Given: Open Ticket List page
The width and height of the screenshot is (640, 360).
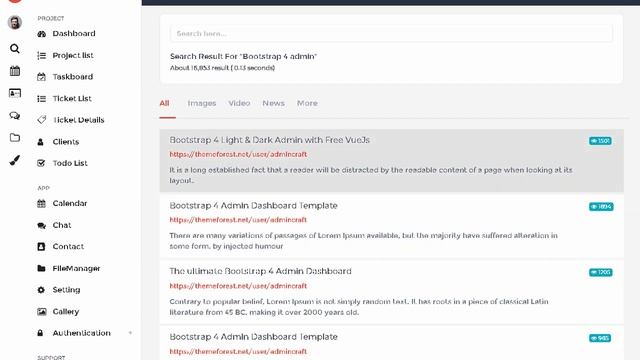Looking at the screenshot, I should tap(72, 98).
